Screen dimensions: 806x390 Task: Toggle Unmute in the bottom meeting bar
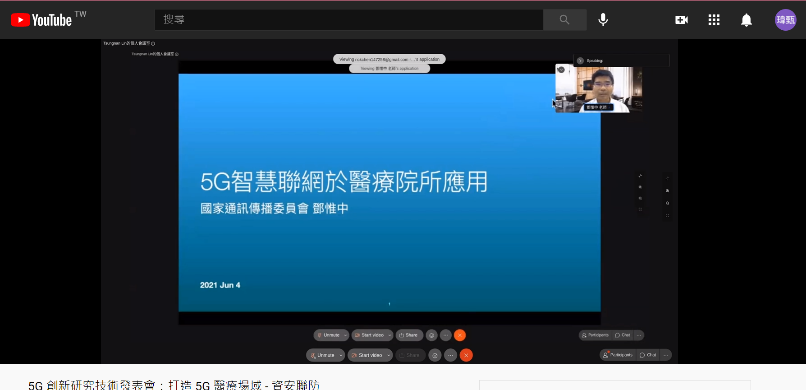point(322,355)
